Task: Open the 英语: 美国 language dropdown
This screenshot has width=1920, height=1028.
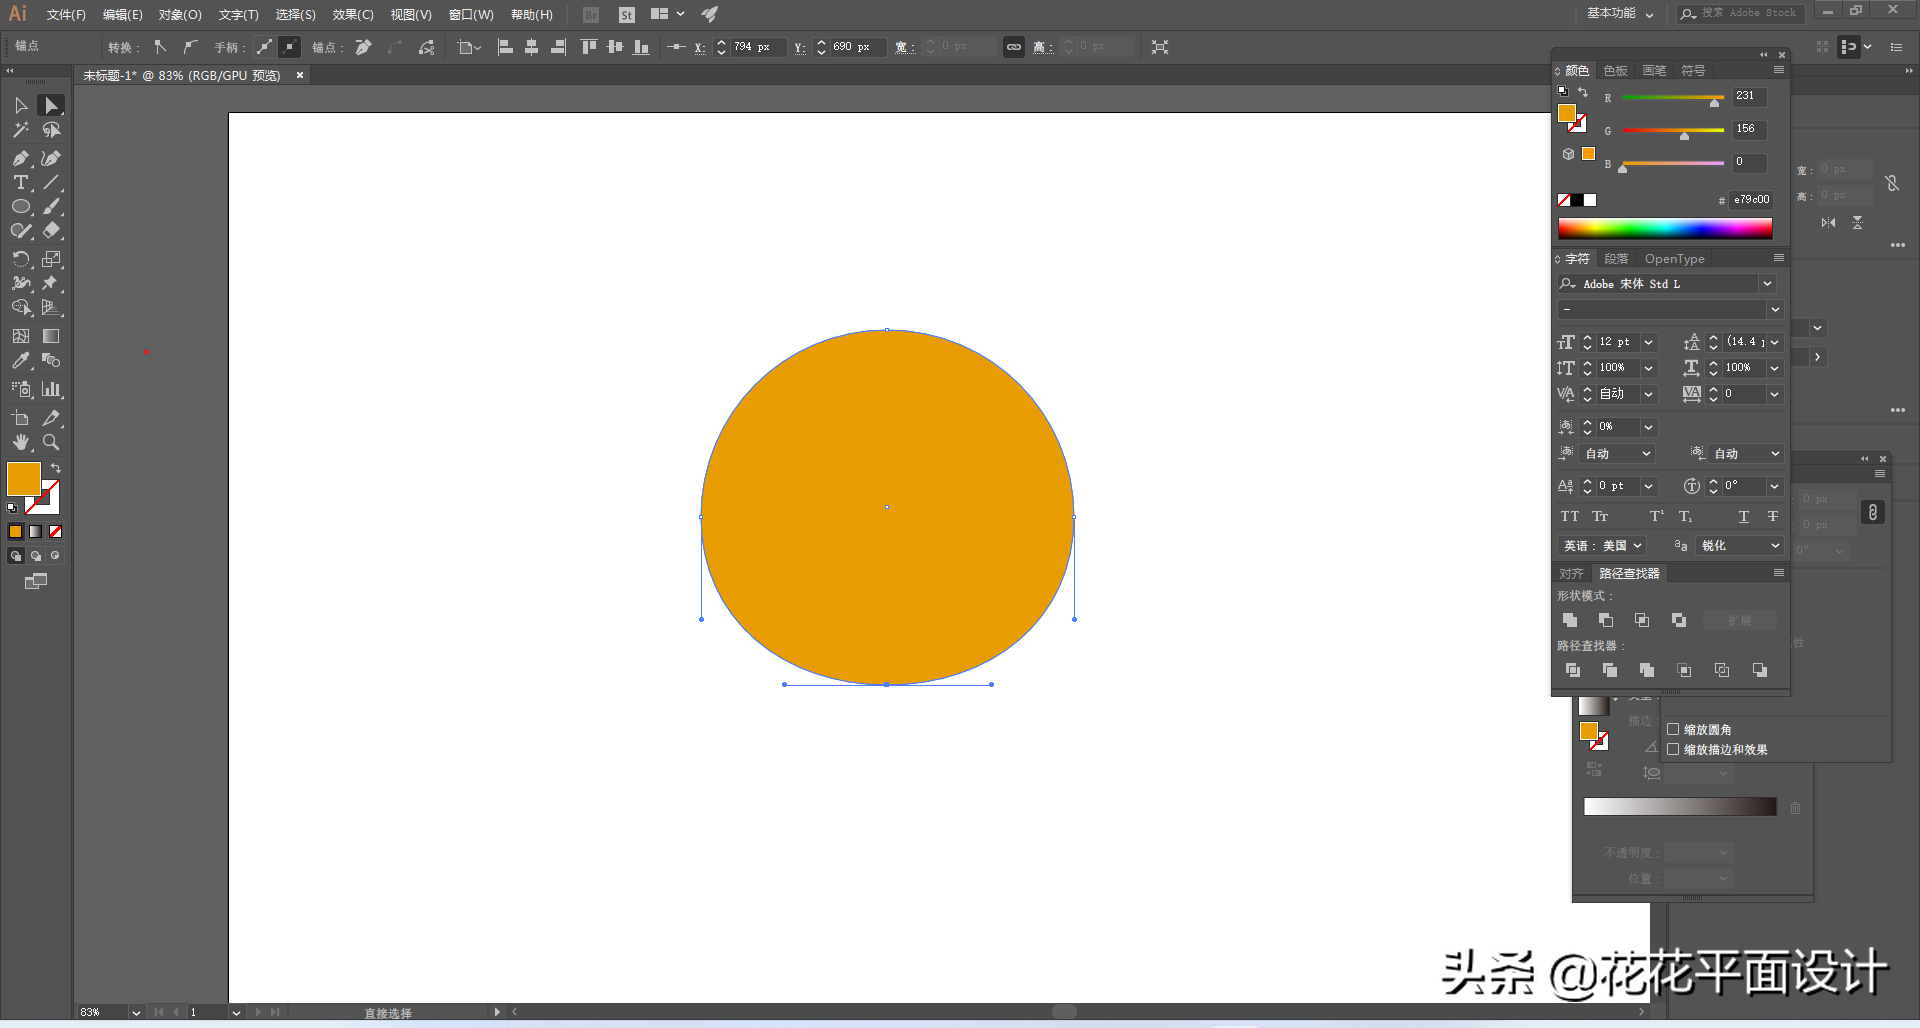Action: tap(1603, 546)
